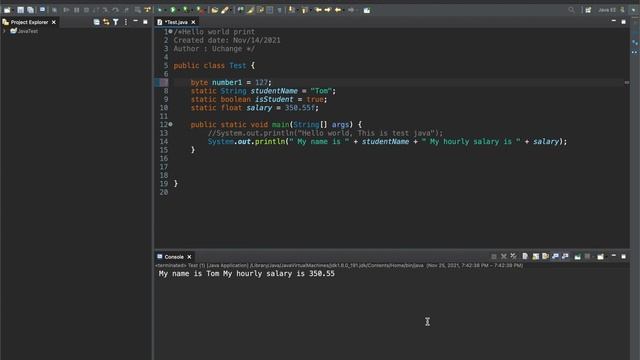Select the Console tab
Image resolution: width=640 pixels, height=360 pixels.
point(173,257)
